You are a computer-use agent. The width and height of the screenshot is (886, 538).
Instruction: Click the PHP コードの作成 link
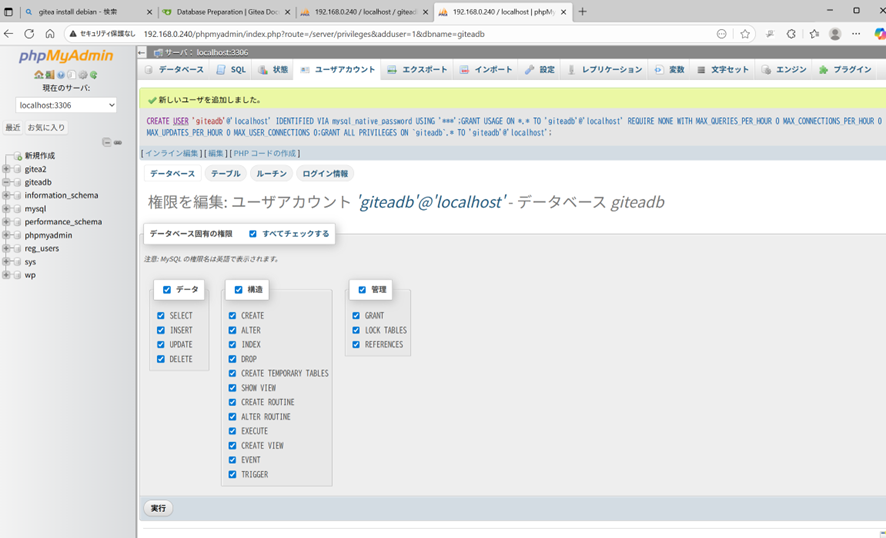265,154
